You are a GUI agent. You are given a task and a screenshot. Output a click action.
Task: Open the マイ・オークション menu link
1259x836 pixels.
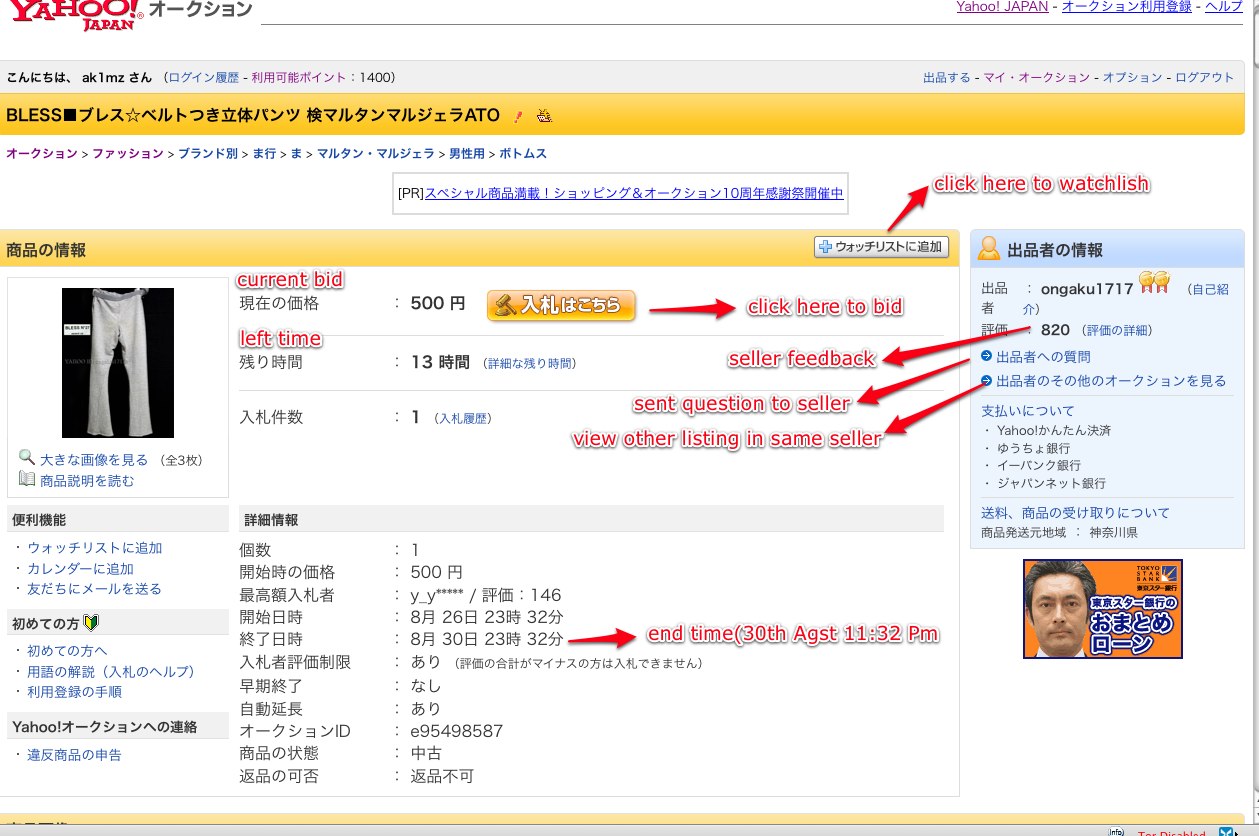1036,77
